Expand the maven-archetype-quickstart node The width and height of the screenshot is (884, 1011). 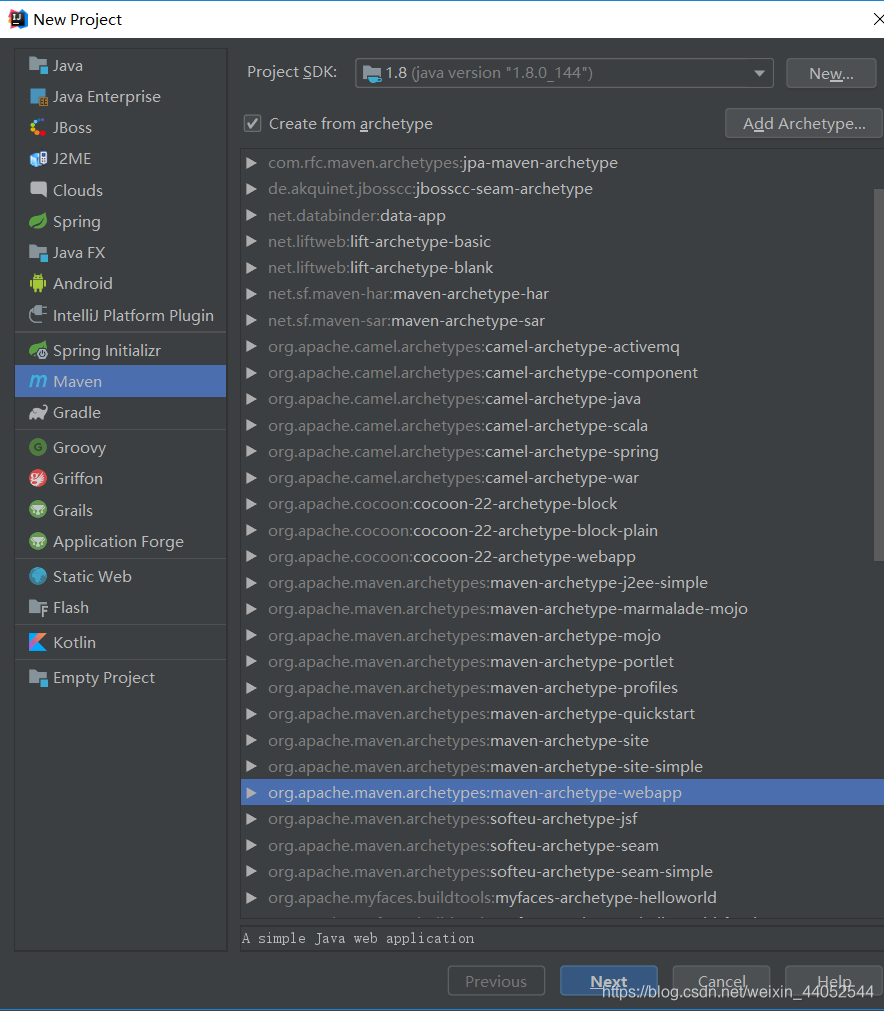click(251, 714)
